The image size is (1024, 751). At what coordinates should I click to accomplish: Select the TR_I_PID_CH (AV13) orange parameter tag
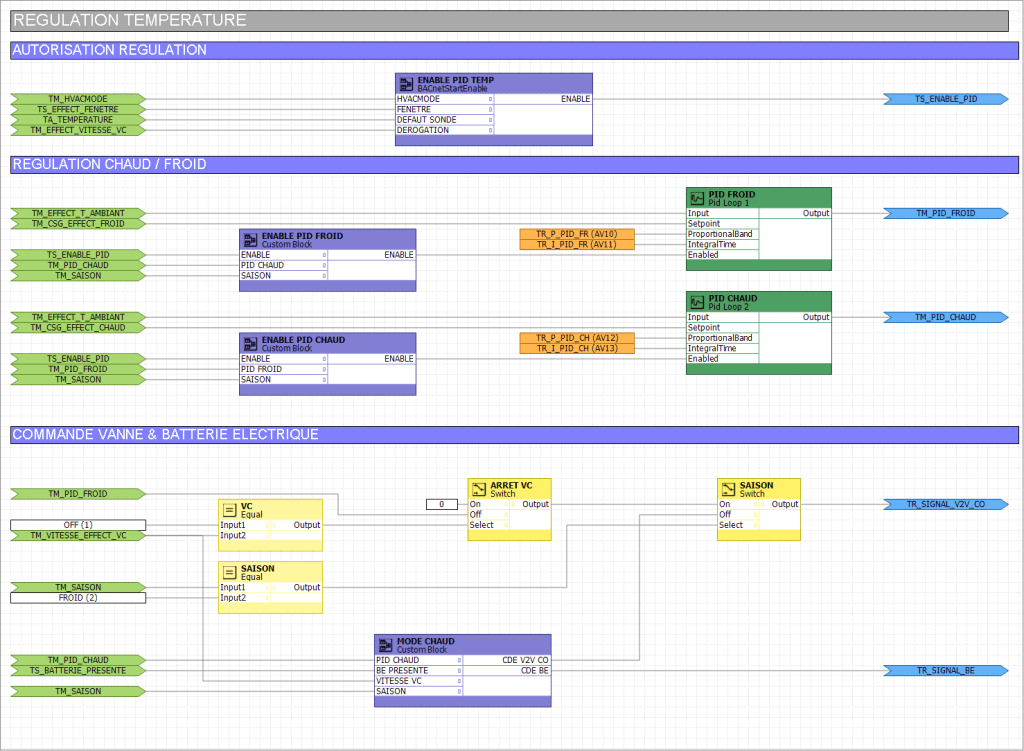click(x=577, y=348)
